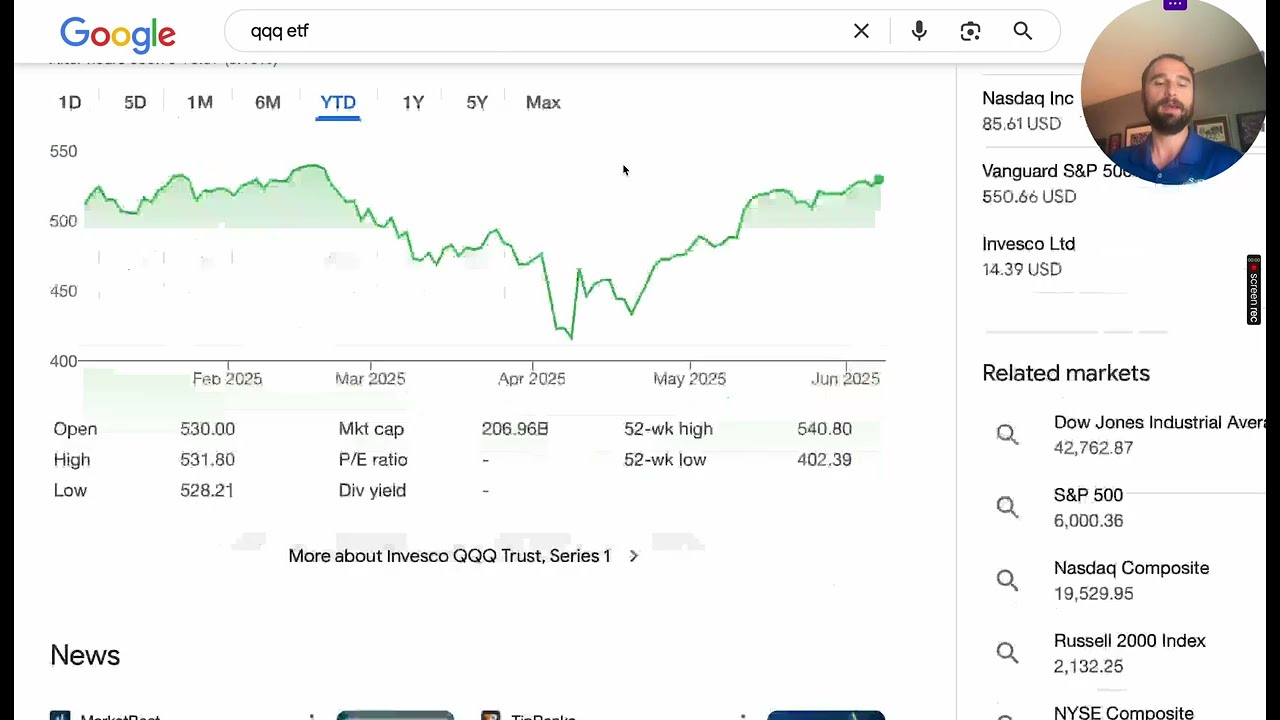The height and width of the screenshot is (720, 1280).
Task: Click the P/E ratio label
Action: (x=372, y=460)
